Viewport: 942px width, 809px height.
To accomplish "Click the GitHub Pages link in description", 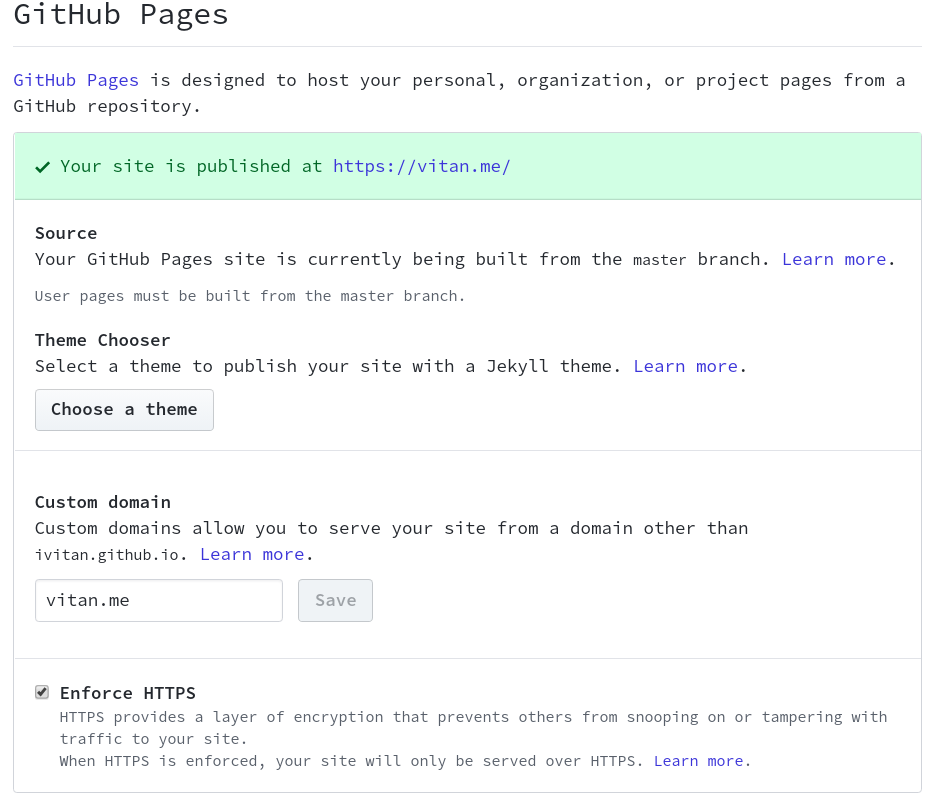I will 76,80.
